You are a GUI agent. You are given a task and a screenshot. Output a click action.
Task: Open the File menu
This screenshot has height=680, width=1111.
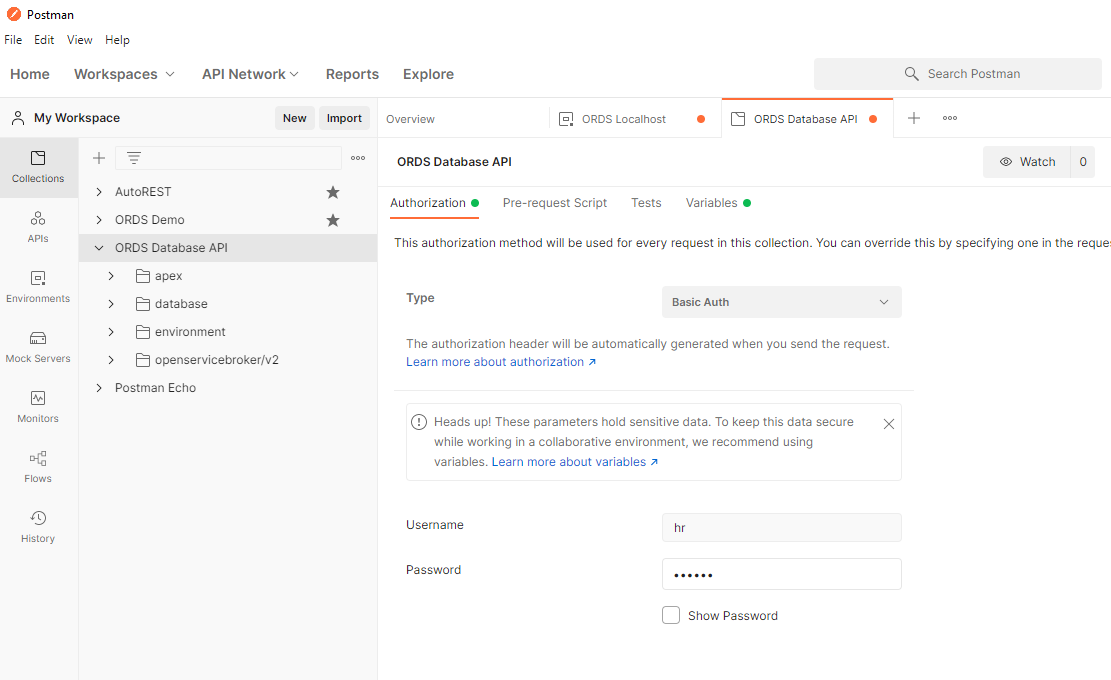tap(13, 40)
